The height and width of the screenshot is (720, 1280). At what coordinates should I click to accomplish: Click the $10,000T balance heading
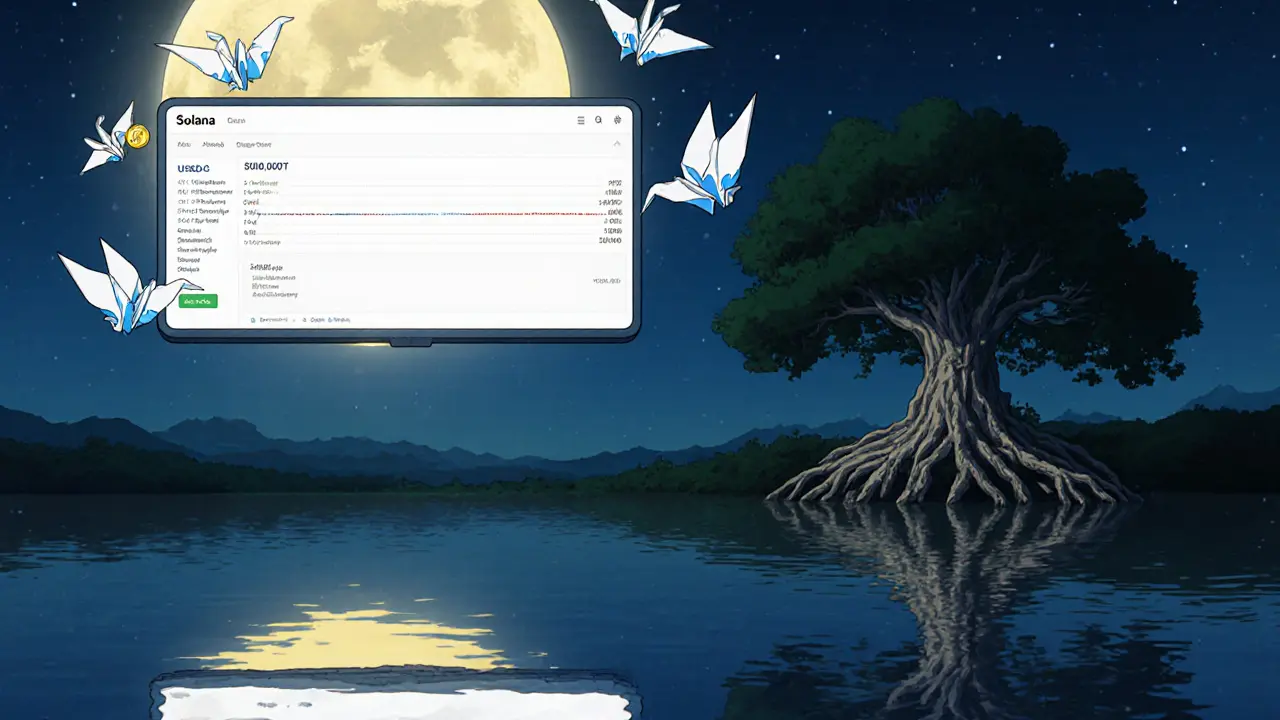click(265, 166)
